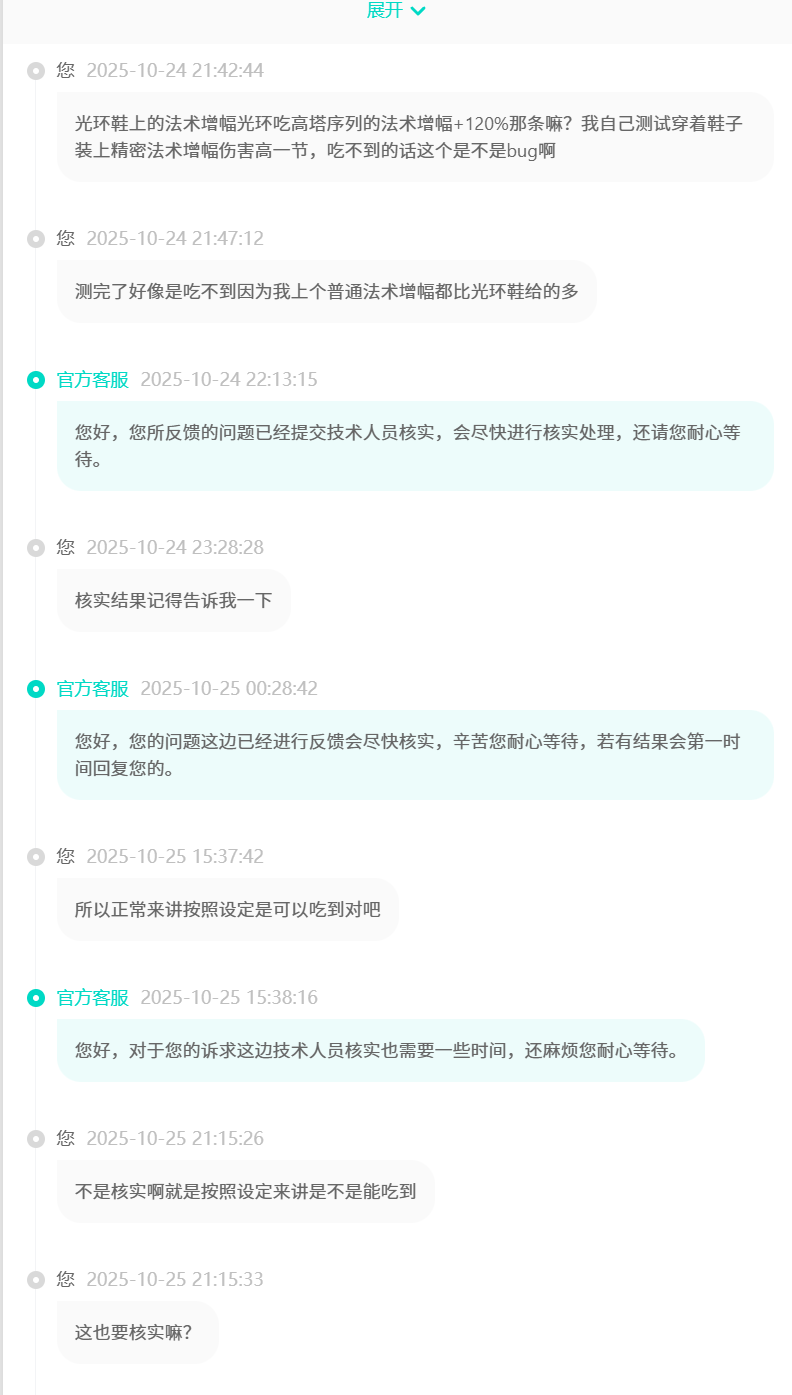Click the 核实结果记得告诉我一下 message bubble
The width and height of the screenshot is (792, 1395).
[x=174, y=600]
